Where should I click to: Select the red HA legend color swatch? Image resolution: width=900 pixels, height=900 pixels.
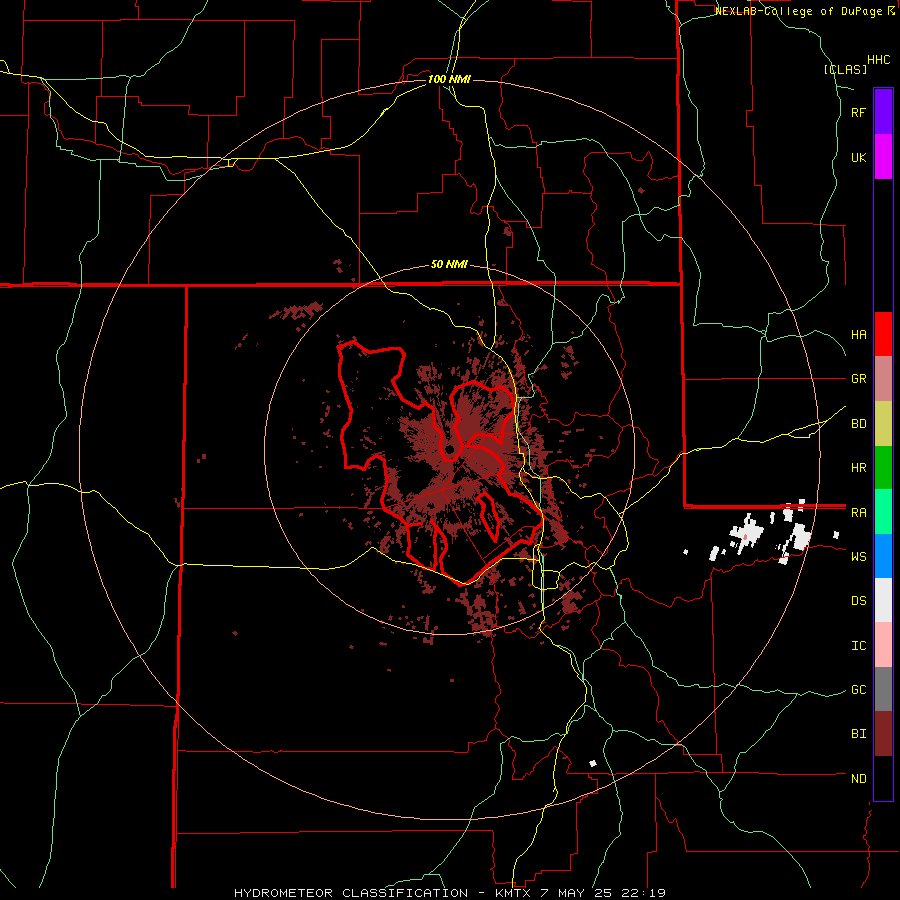(883, 334)
